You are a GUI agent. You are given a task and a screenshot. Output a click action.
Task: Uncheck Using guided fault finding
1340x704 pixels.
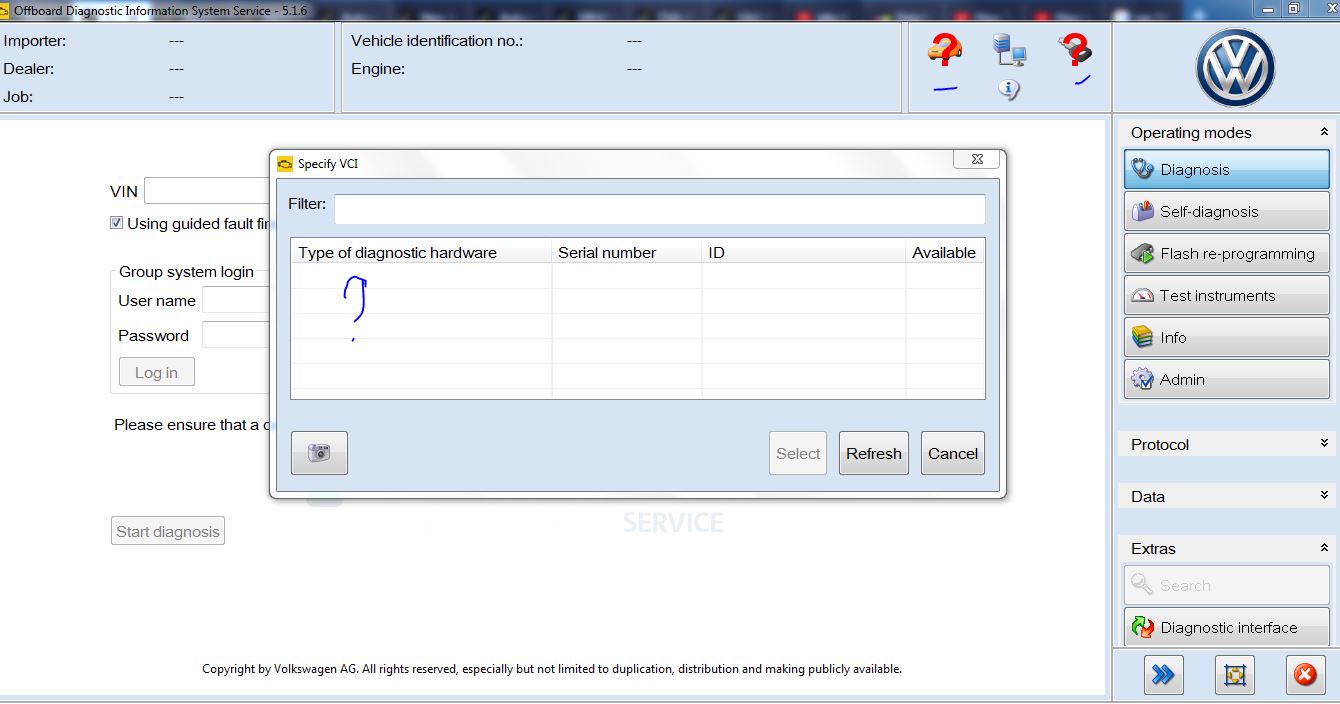pos(117,222)
